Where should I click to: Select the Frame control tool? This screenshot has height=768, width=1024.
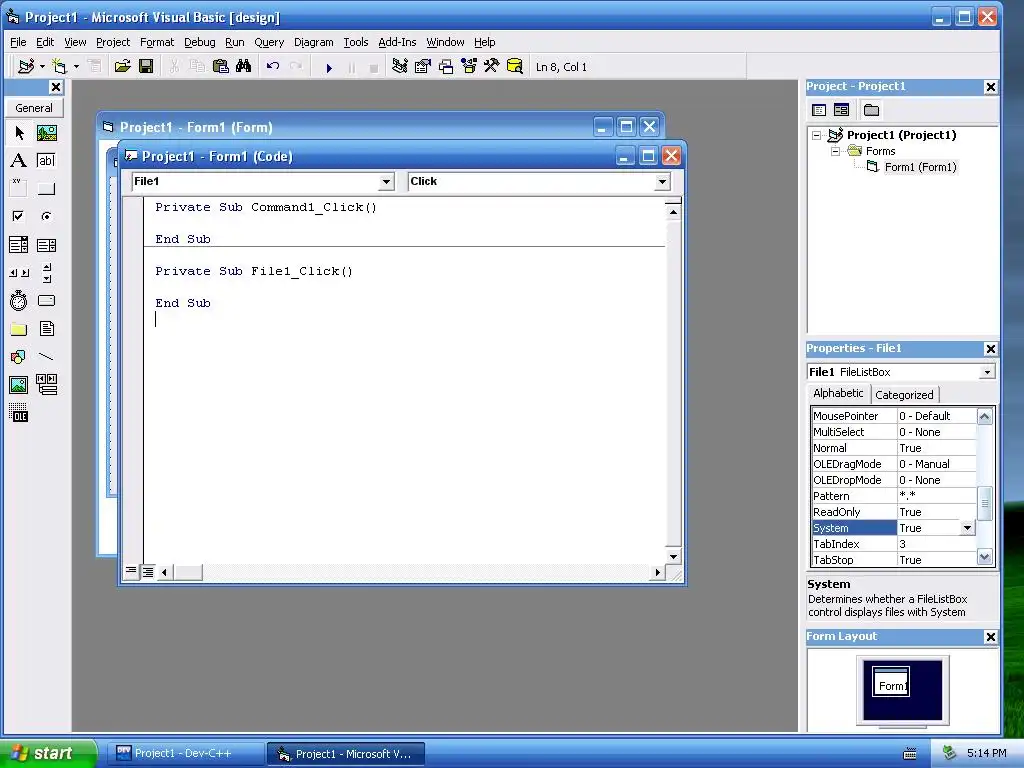pyautogui.click(x=19, y=189)
